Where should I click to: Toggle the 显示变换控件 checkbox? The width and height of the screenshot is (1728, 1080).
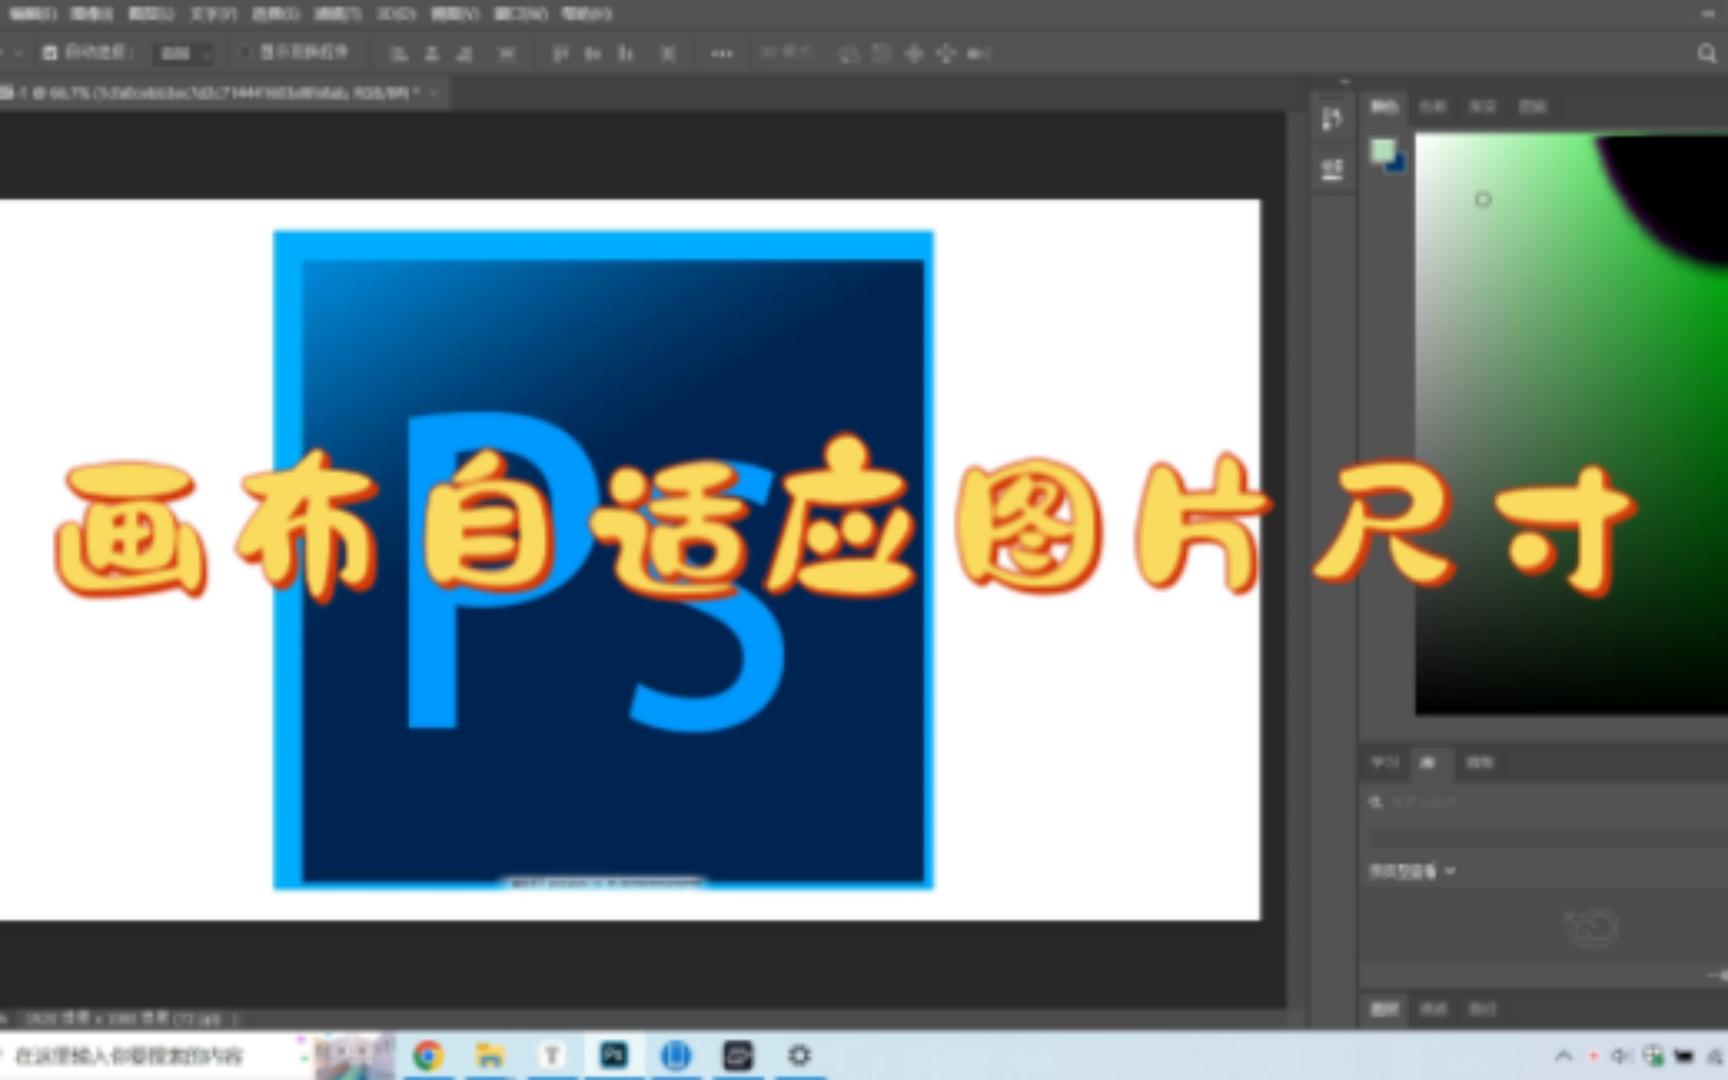tap(245, 52)
